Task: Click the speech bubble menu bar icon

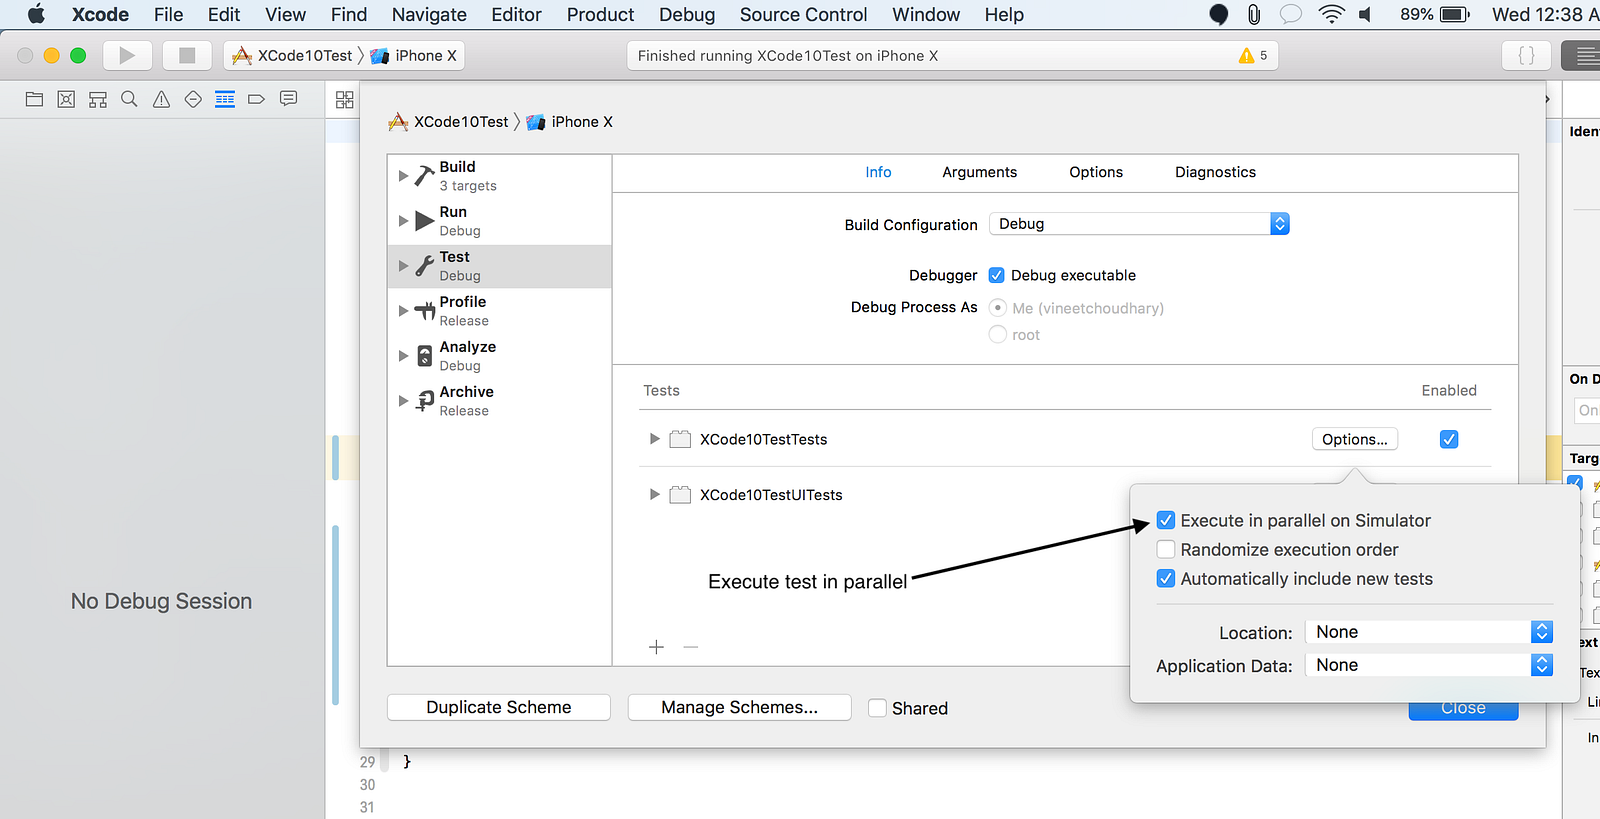Action: click(x=1291, y=14)
